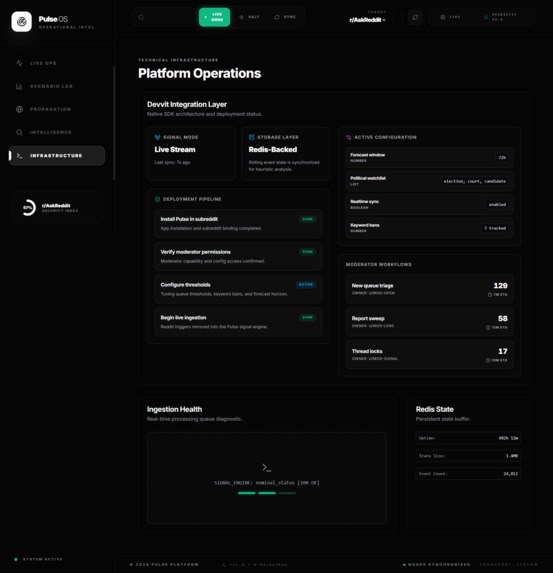This screenshot has height=573, width=553.
Task: Click the Done badge on Install Pulse
Action: (307, 219)
